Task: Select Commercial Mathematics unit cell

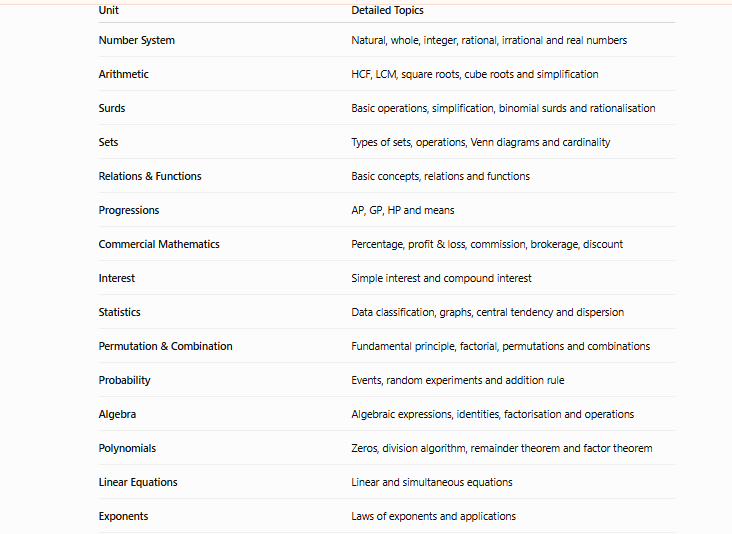Action: [159, 245]
